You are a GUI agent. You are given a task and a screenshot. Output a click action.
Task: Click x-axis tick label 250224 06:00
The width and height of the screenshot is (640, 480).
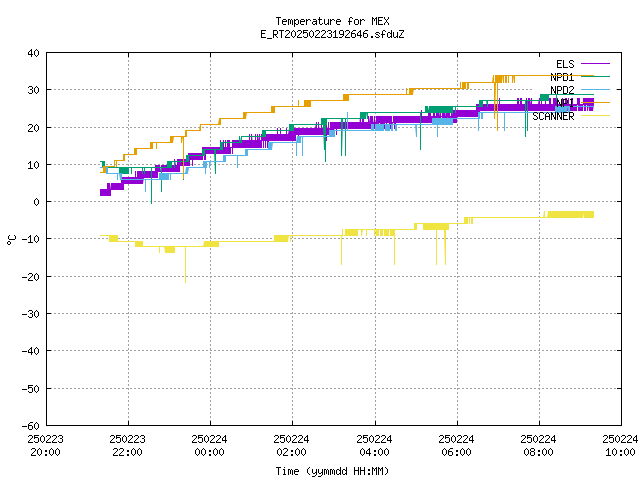pyautogui.click(x=456, y=446)
